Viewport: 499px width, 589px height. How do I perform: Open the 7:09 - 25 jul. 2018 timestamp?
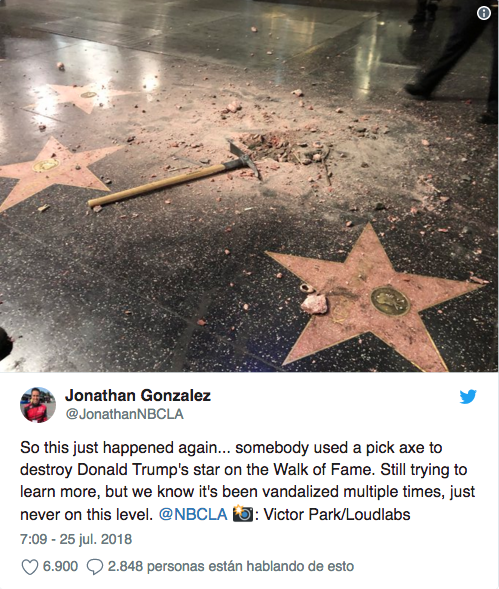pyautogui.click(x=76, y=539)
